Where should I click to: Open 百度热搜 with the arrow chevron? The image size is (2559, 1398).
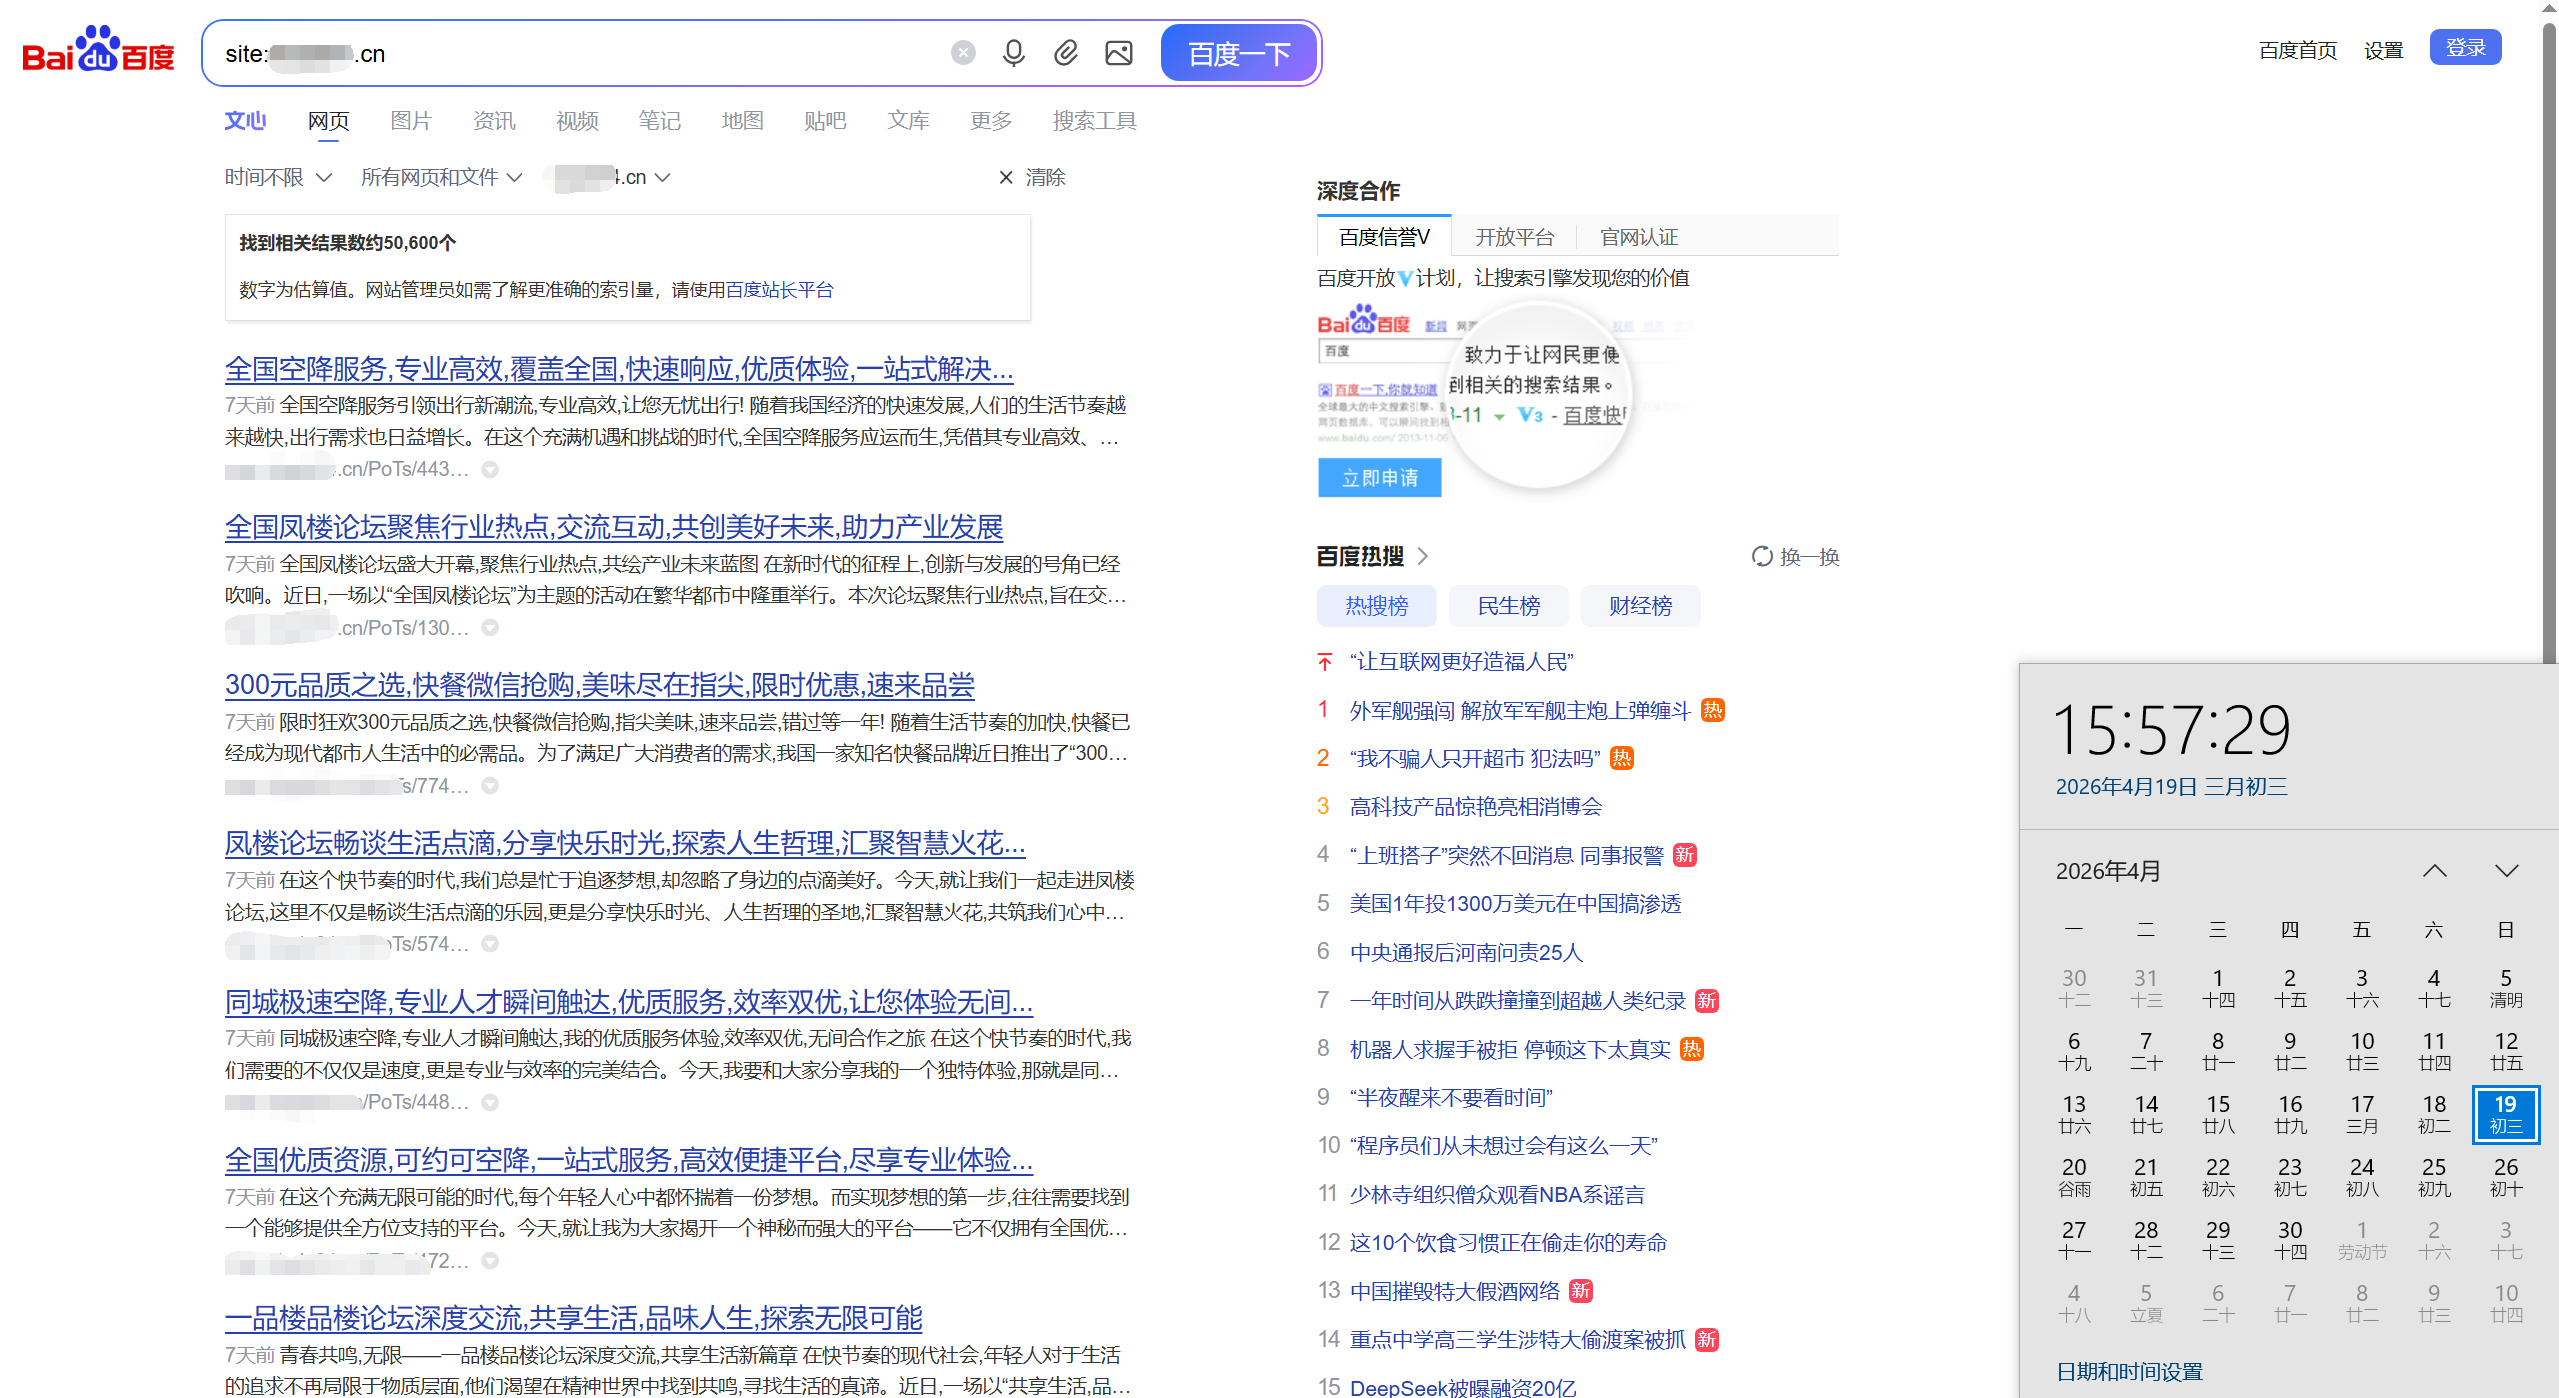click(x=1423, y=556)
